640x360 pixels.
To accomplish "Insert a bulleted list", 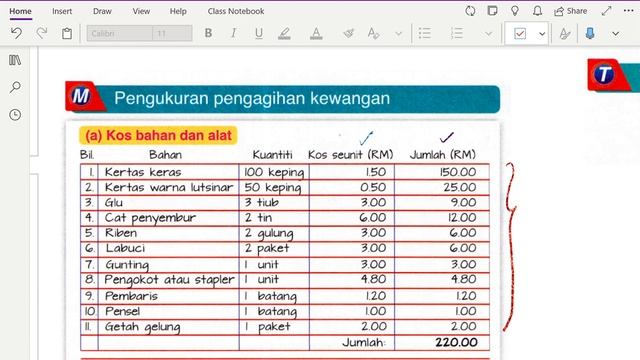I will pos(424,33).
